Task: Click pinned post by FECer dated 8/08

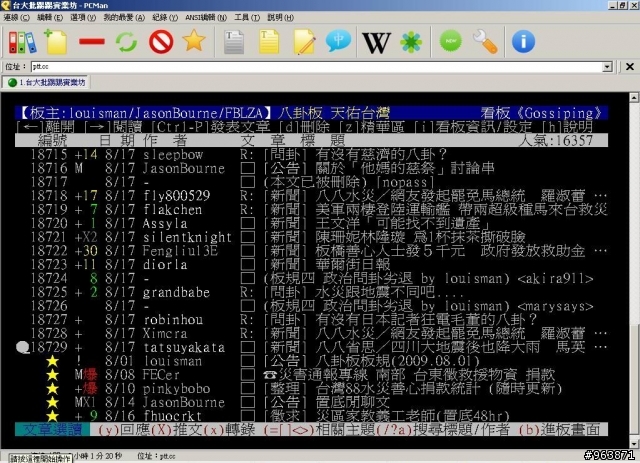Action: (x=311, y=375)
